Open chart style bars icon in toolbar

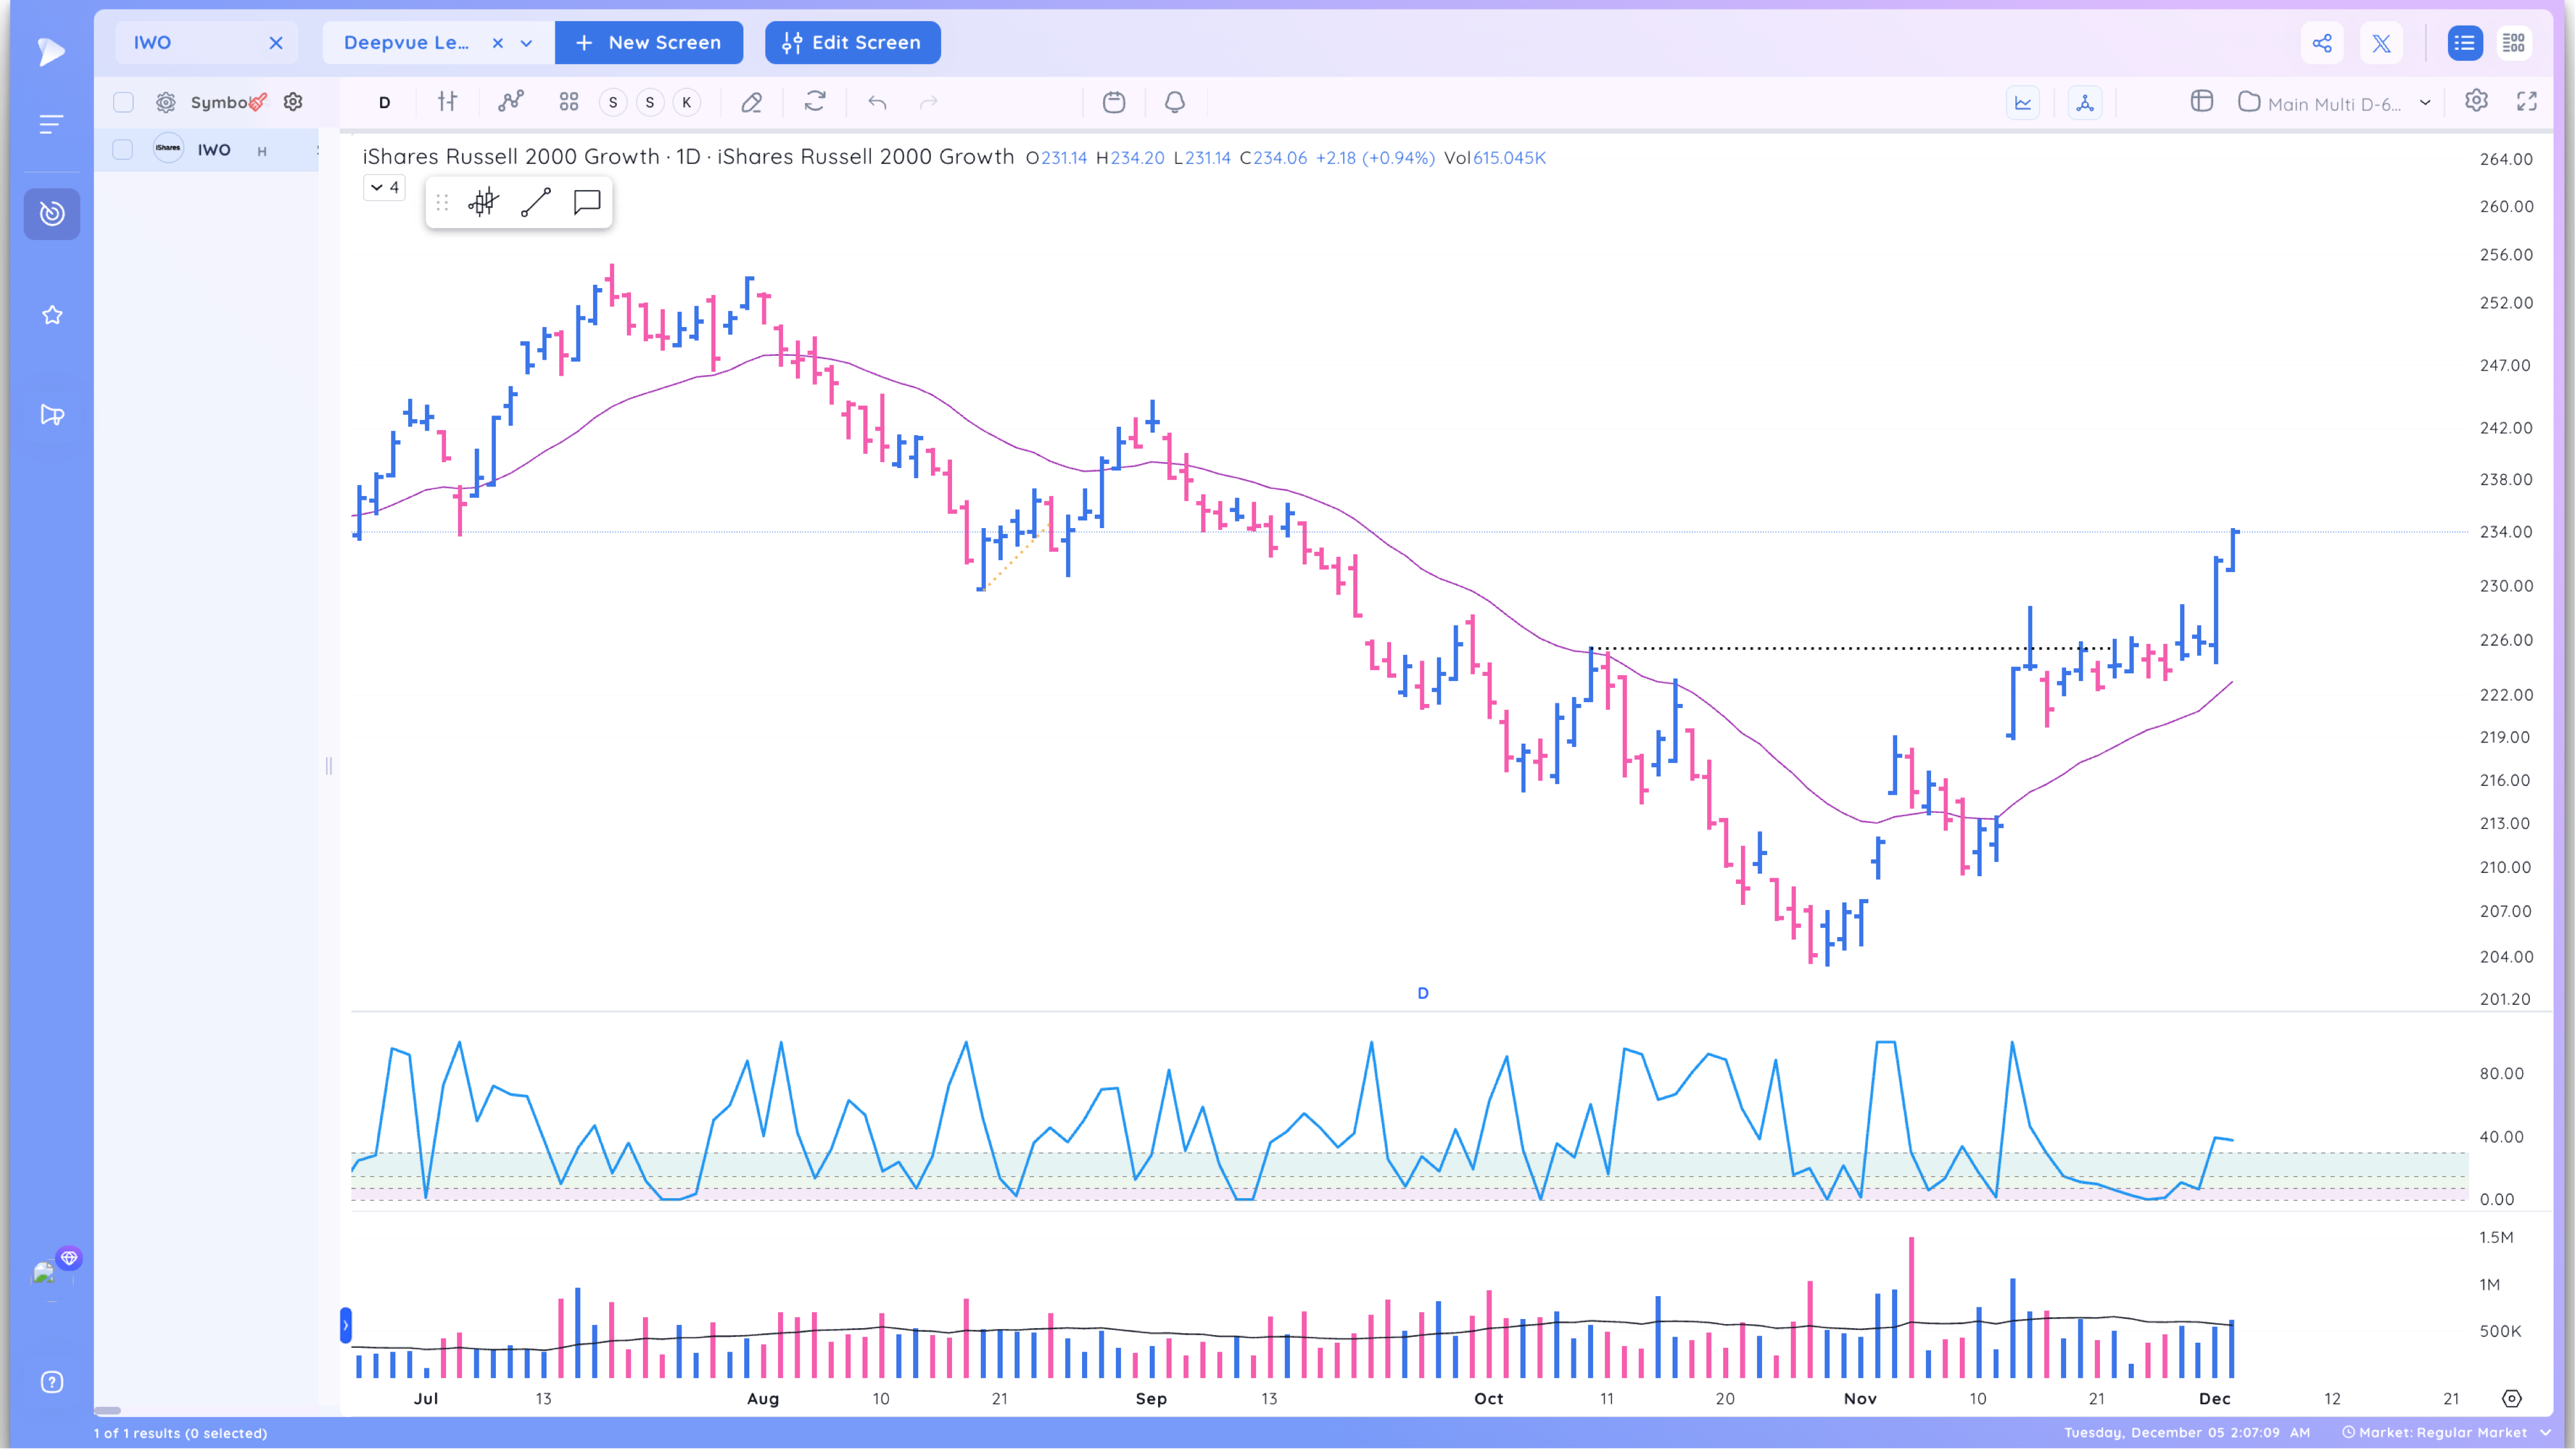point(448,102)
